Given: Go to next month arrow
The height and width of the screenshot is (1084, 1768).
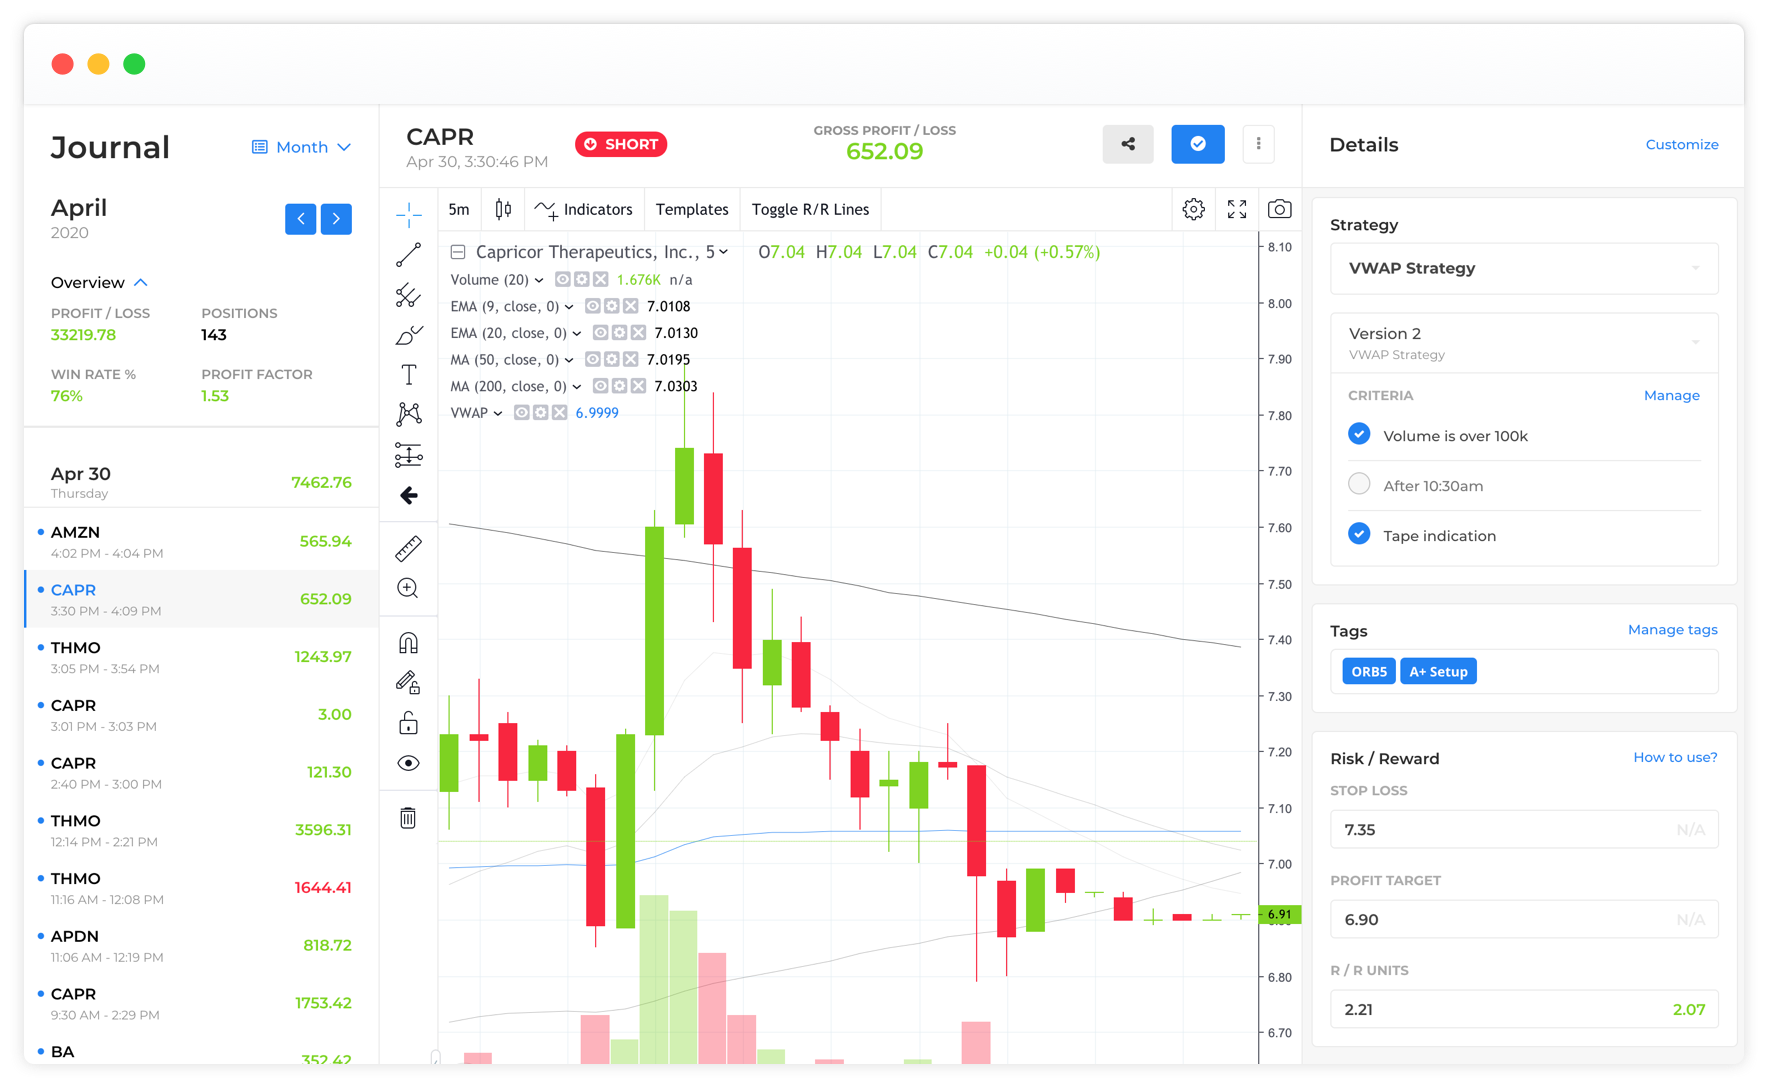Looking at the screenshot, I should (336, 219).
